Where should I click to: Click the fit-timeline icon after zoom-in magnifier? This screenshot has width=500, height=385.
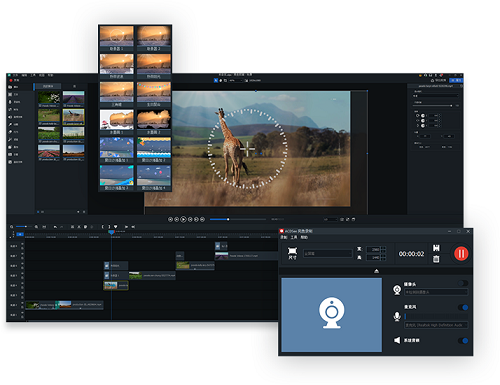(44, 227)
